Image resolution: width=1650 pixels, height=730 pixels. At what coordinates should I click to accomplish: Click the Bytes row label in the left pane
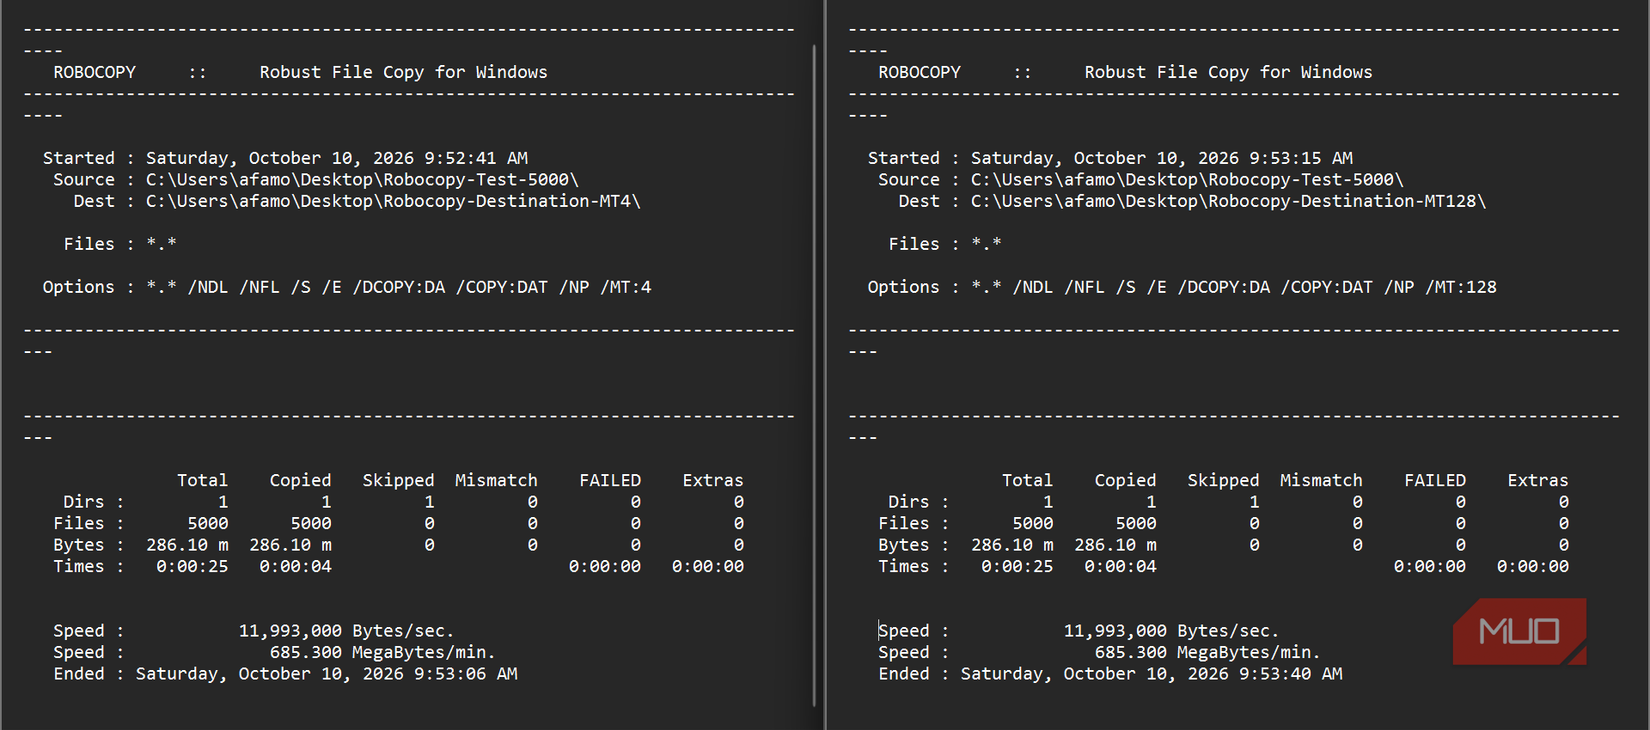pos(79,545)
